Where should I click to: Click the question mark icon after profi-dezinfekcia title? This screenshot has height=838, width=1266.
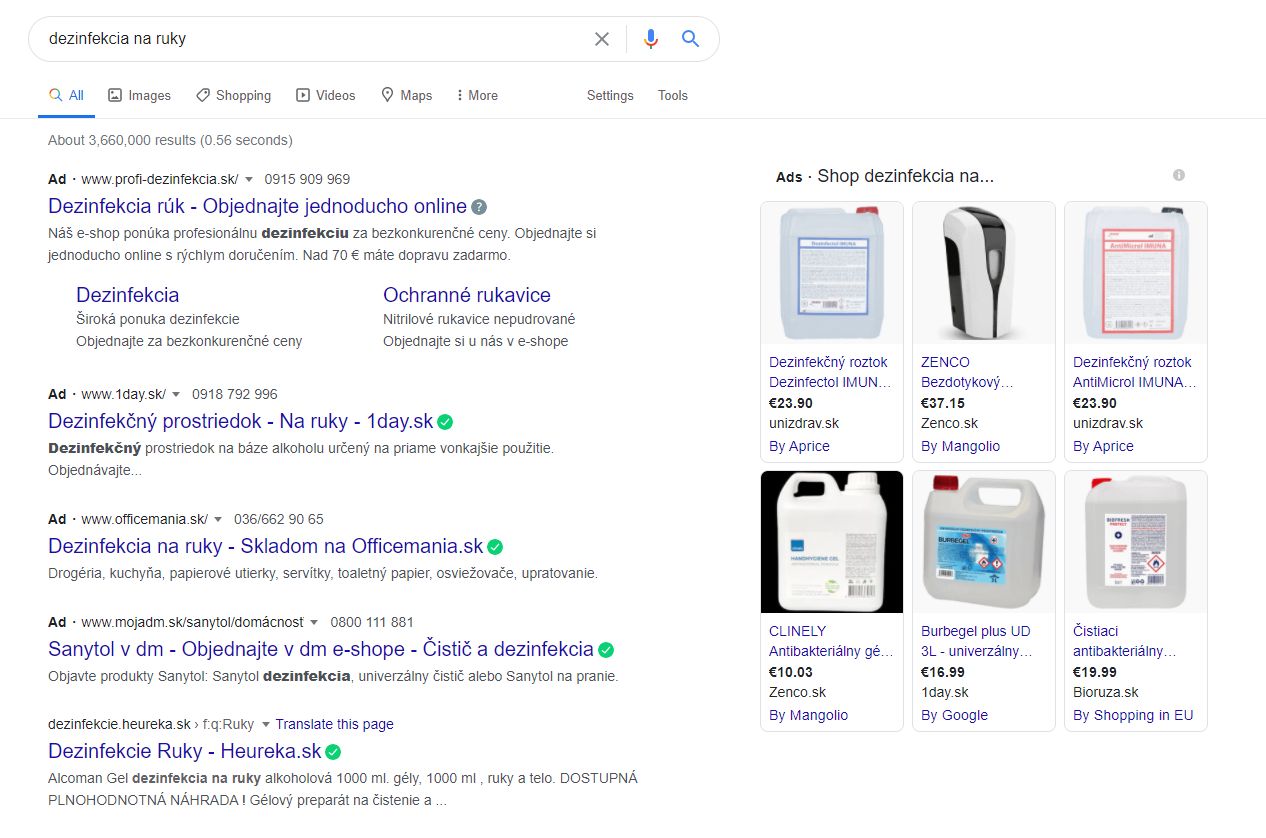(479, 207)
